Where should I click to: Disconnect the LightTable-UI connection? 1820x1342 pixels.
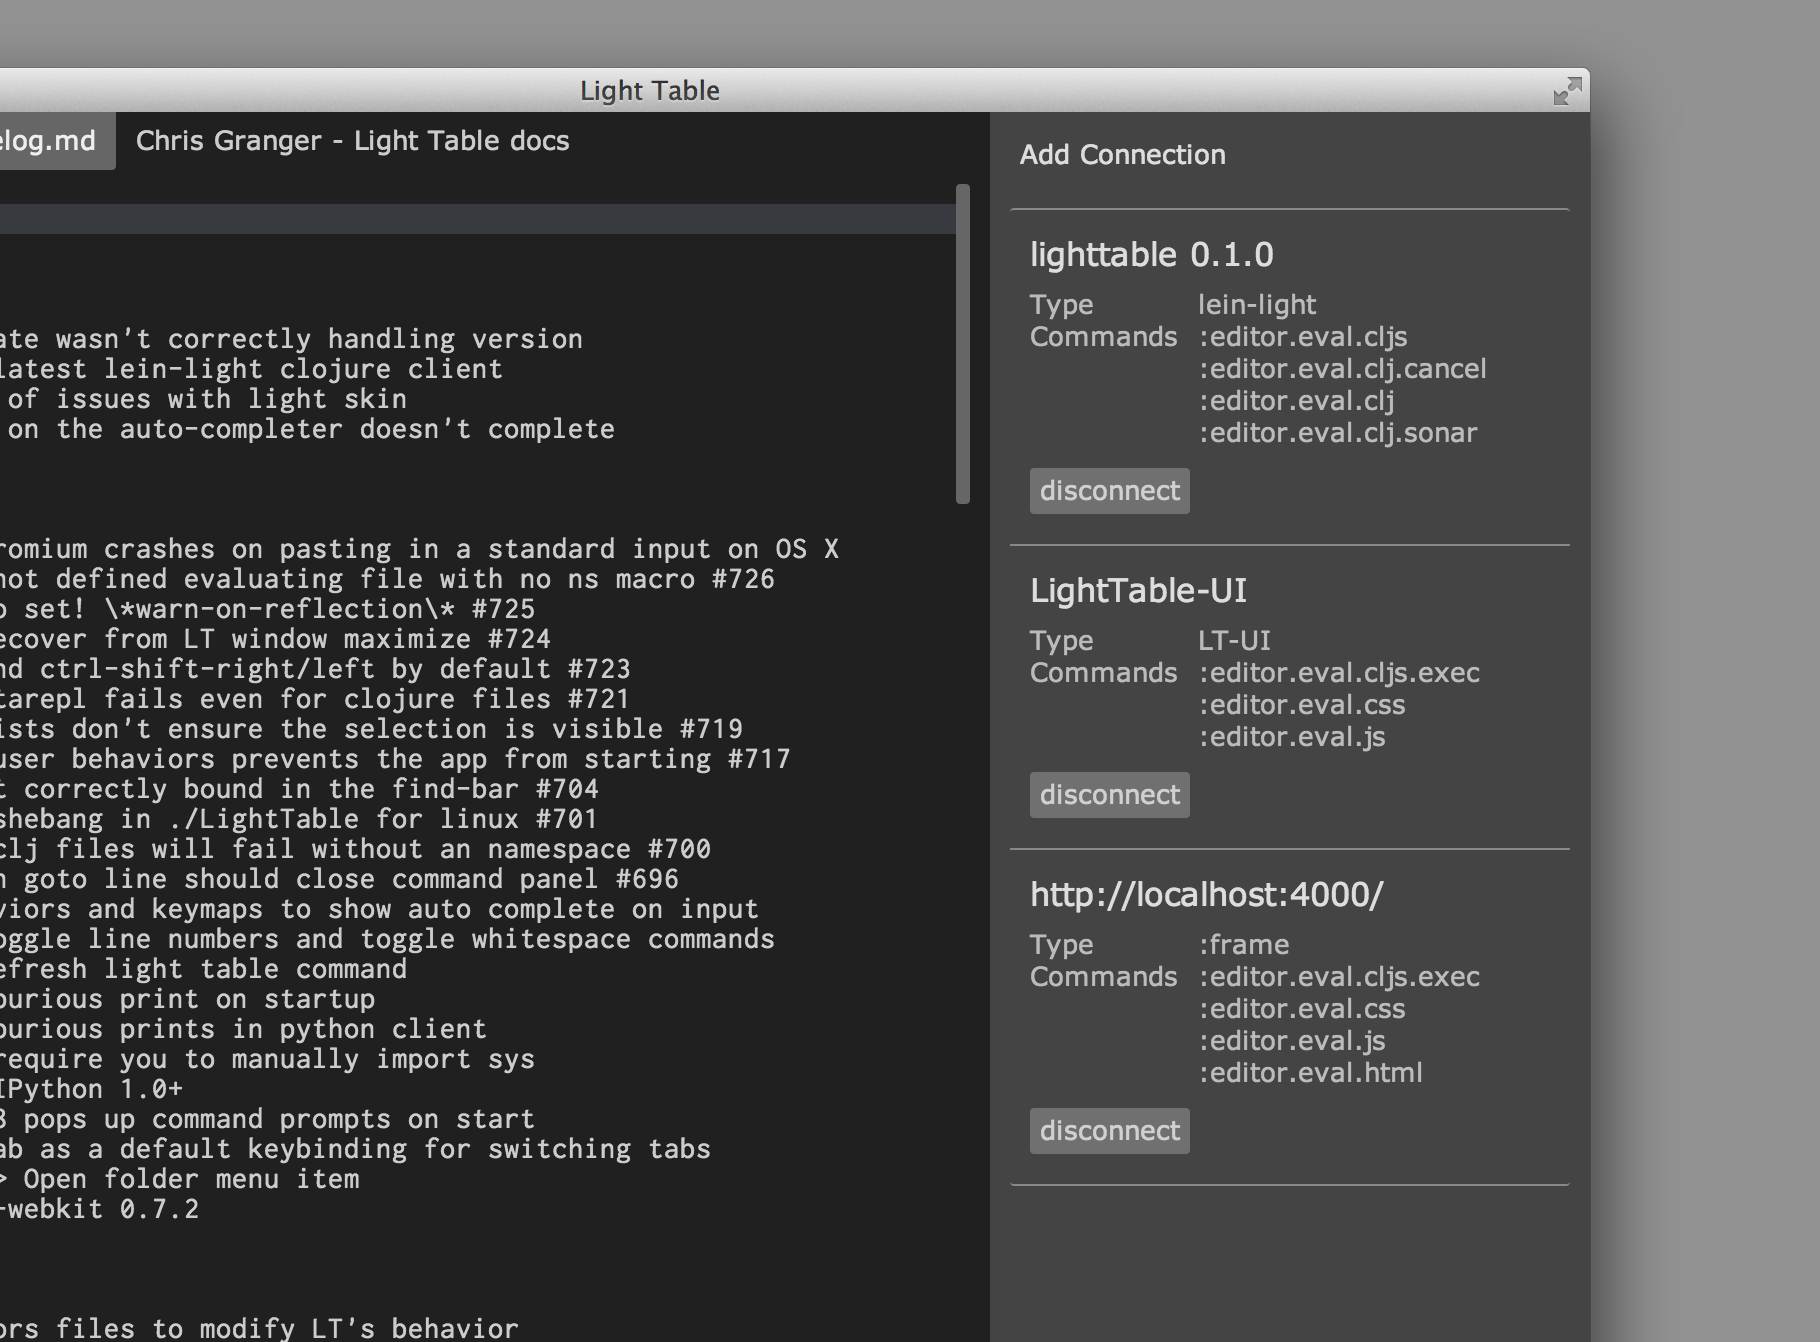[x=1110, y=795]
